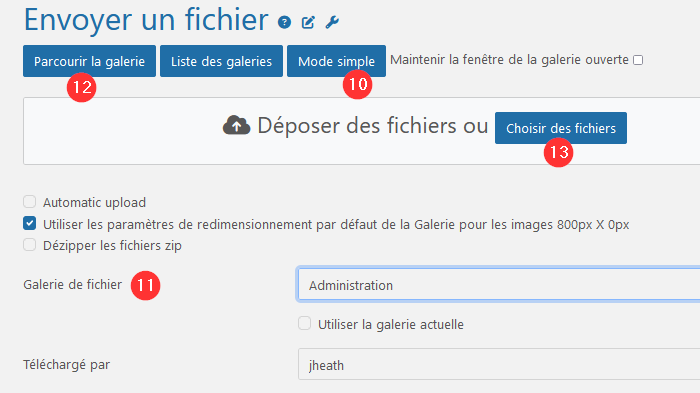Switch to Mode simple
This screenshot has width=700, height=393.
336,61
